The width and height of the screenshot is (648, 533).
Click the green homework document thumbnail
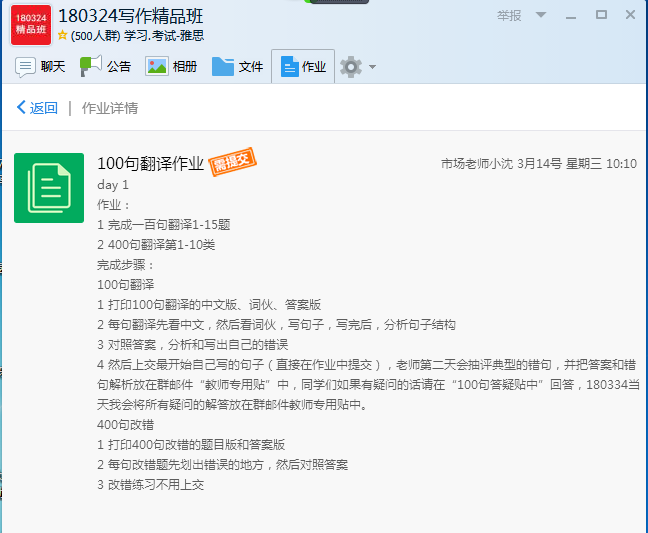(49, 188)
